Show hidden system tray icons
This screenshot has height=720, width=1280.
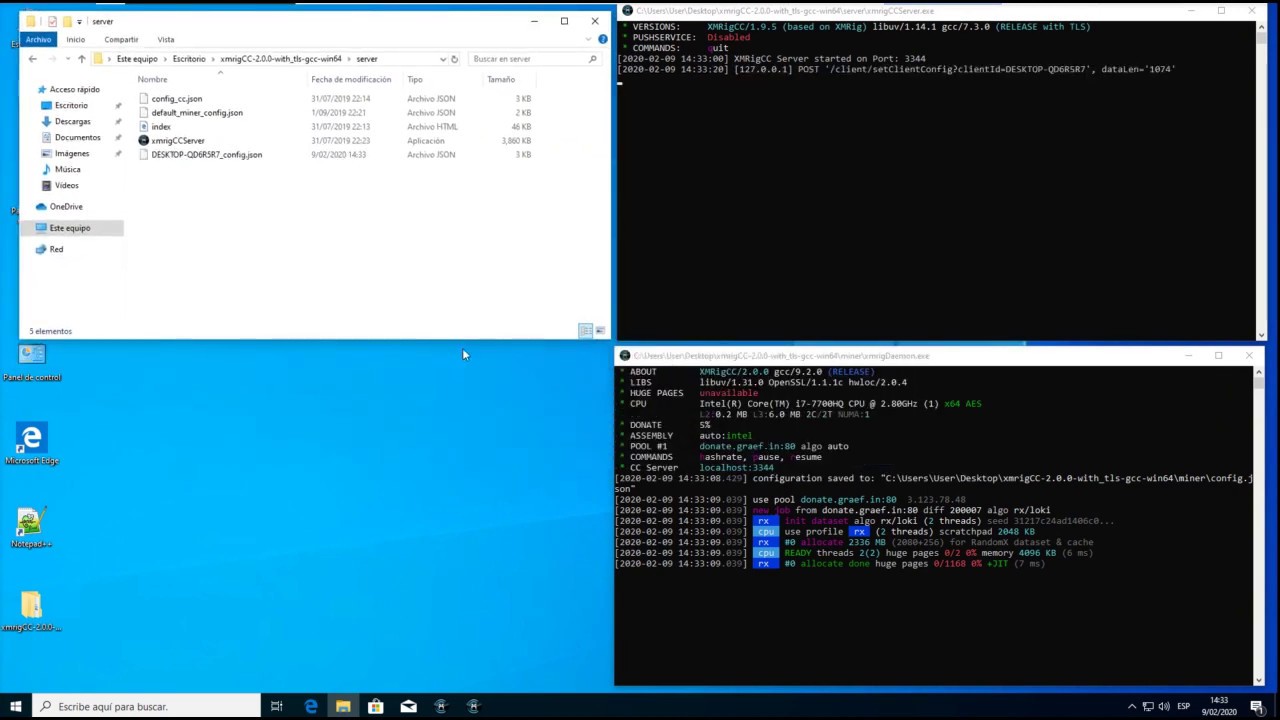pyautogui.click(x=1132, y=706)
